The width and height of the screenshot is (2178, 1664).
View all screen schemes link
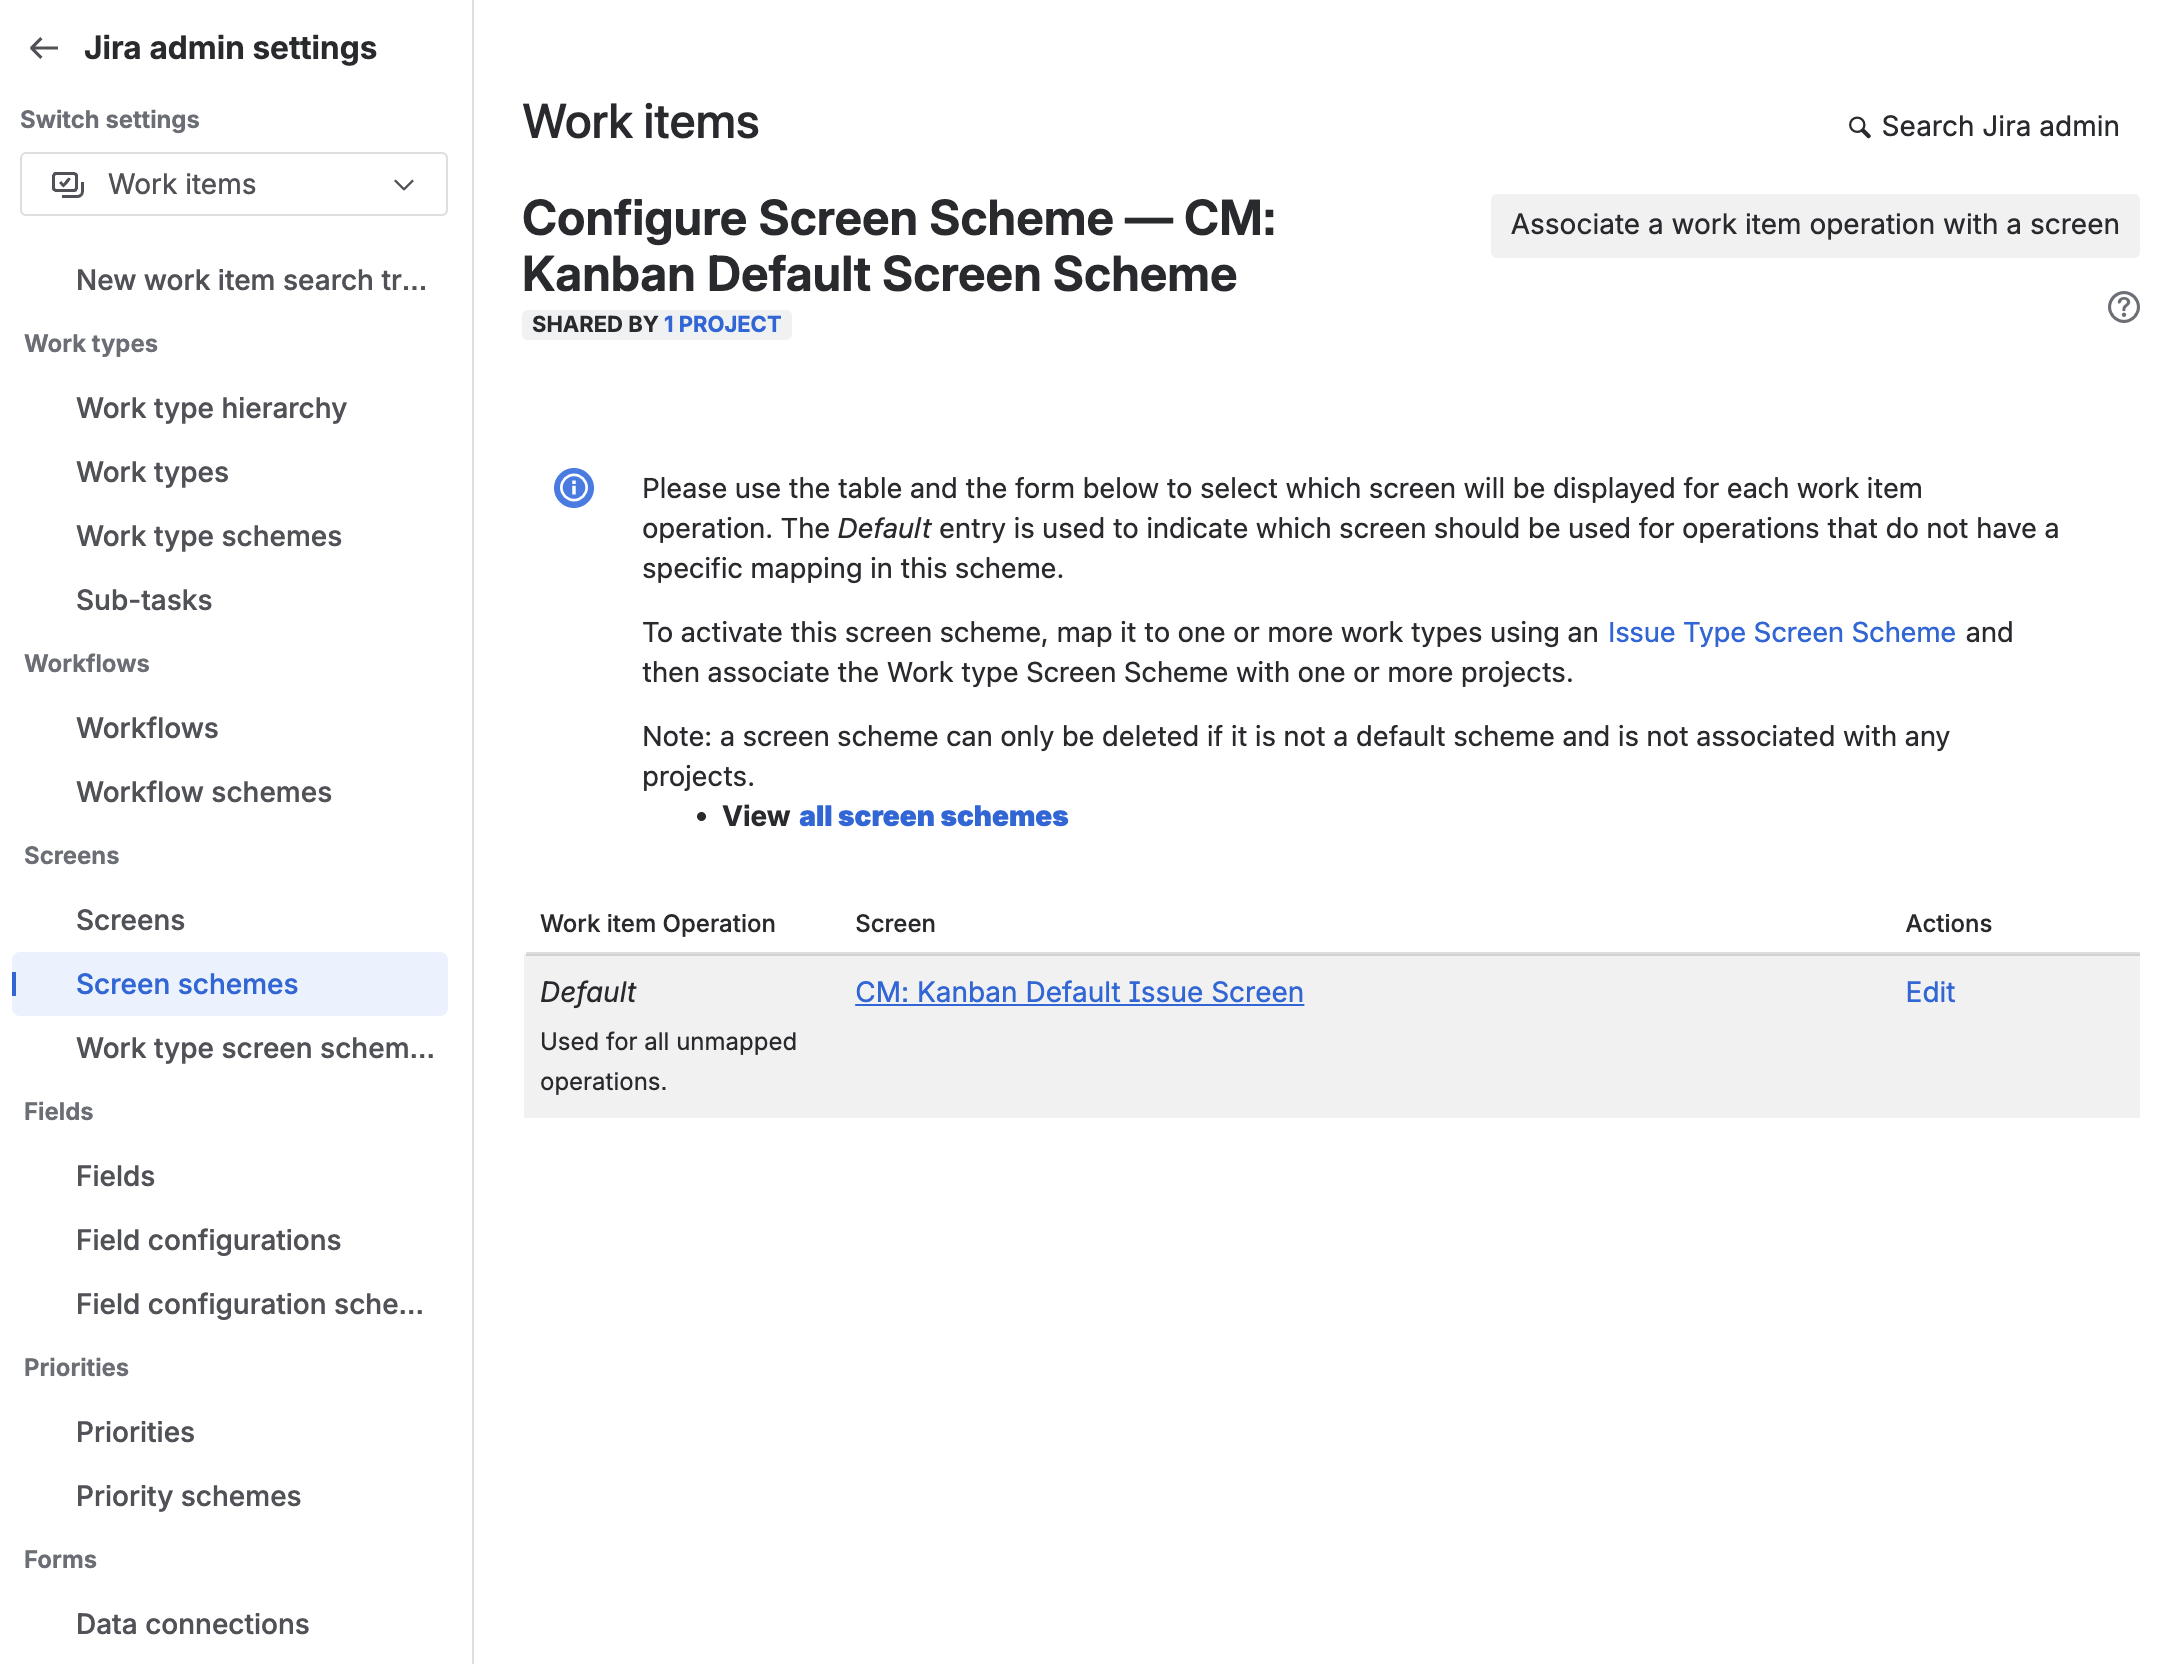pos(933,816)
